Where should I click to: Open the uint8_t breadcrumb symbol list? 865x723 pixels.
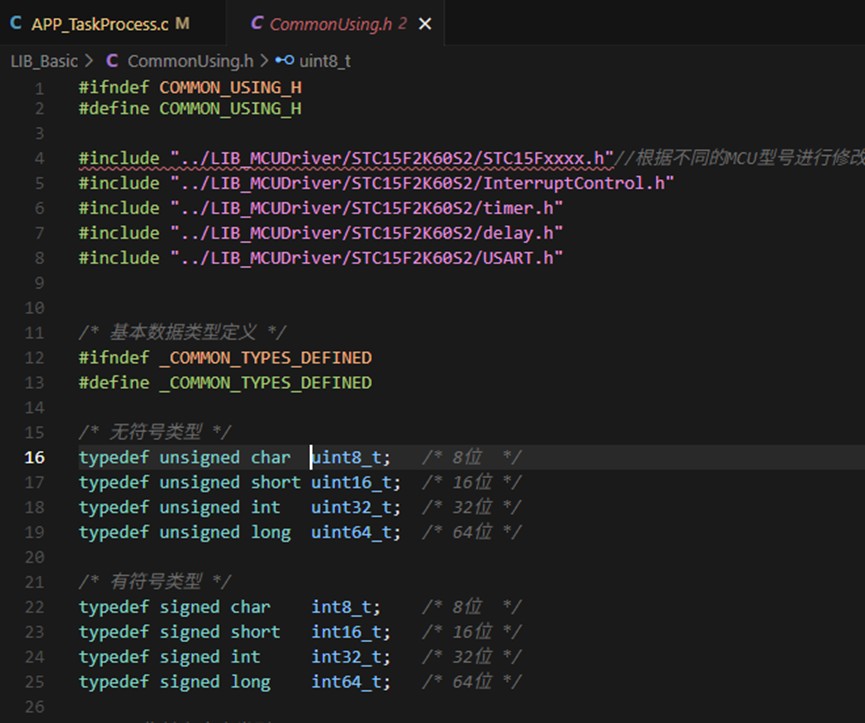point(325,61)
